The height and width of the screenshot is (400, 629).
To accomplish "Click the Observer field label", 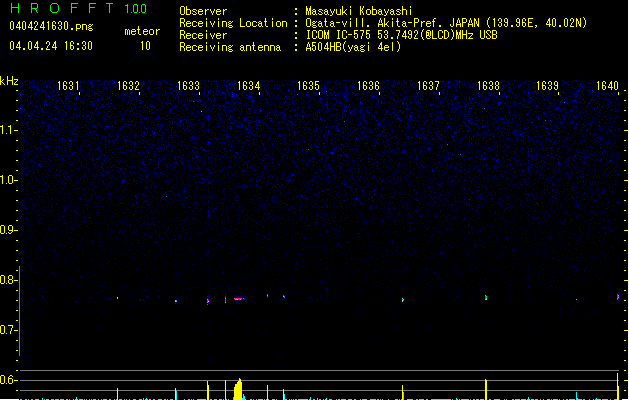I will [203, 11].
